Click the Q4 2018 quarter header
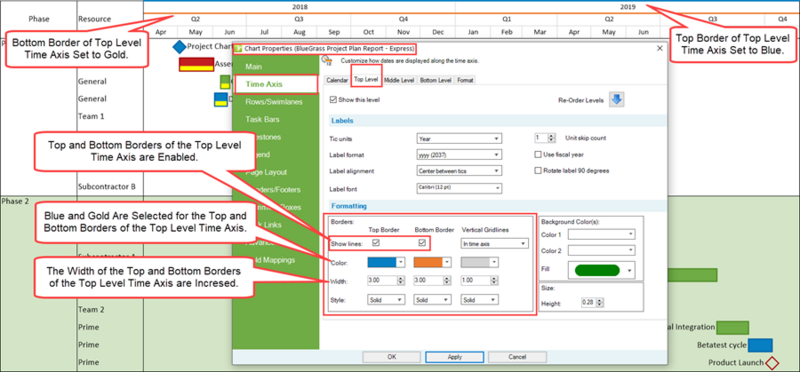This screenshot has width=800, height=372. coord(403,19)
